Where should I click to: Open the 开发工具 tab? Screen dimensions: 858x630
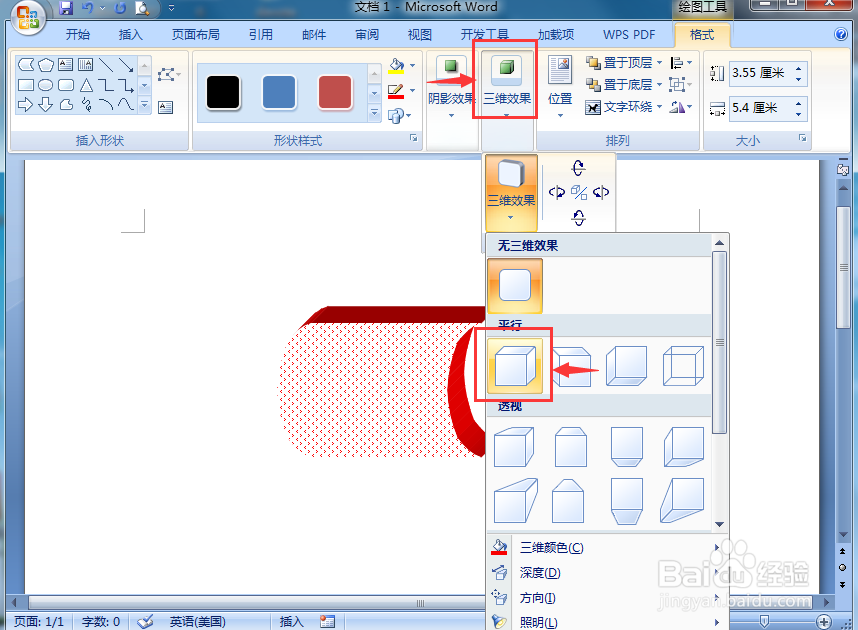coord(484,34)
